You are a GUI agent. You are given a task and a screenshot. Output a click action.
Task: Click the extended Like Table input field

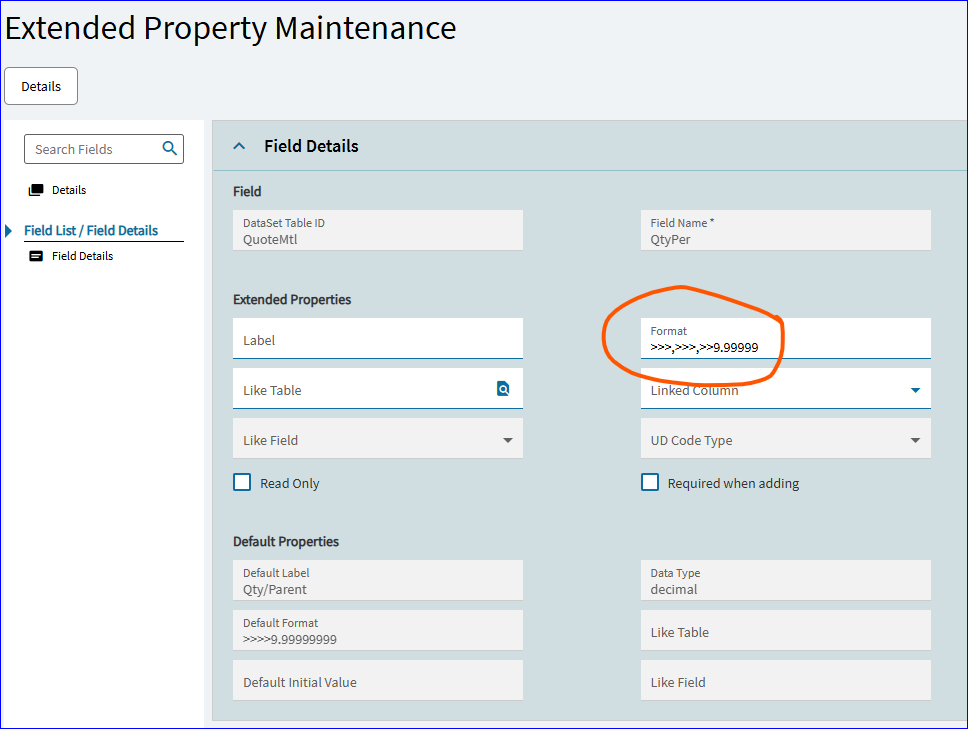point(378,388)
